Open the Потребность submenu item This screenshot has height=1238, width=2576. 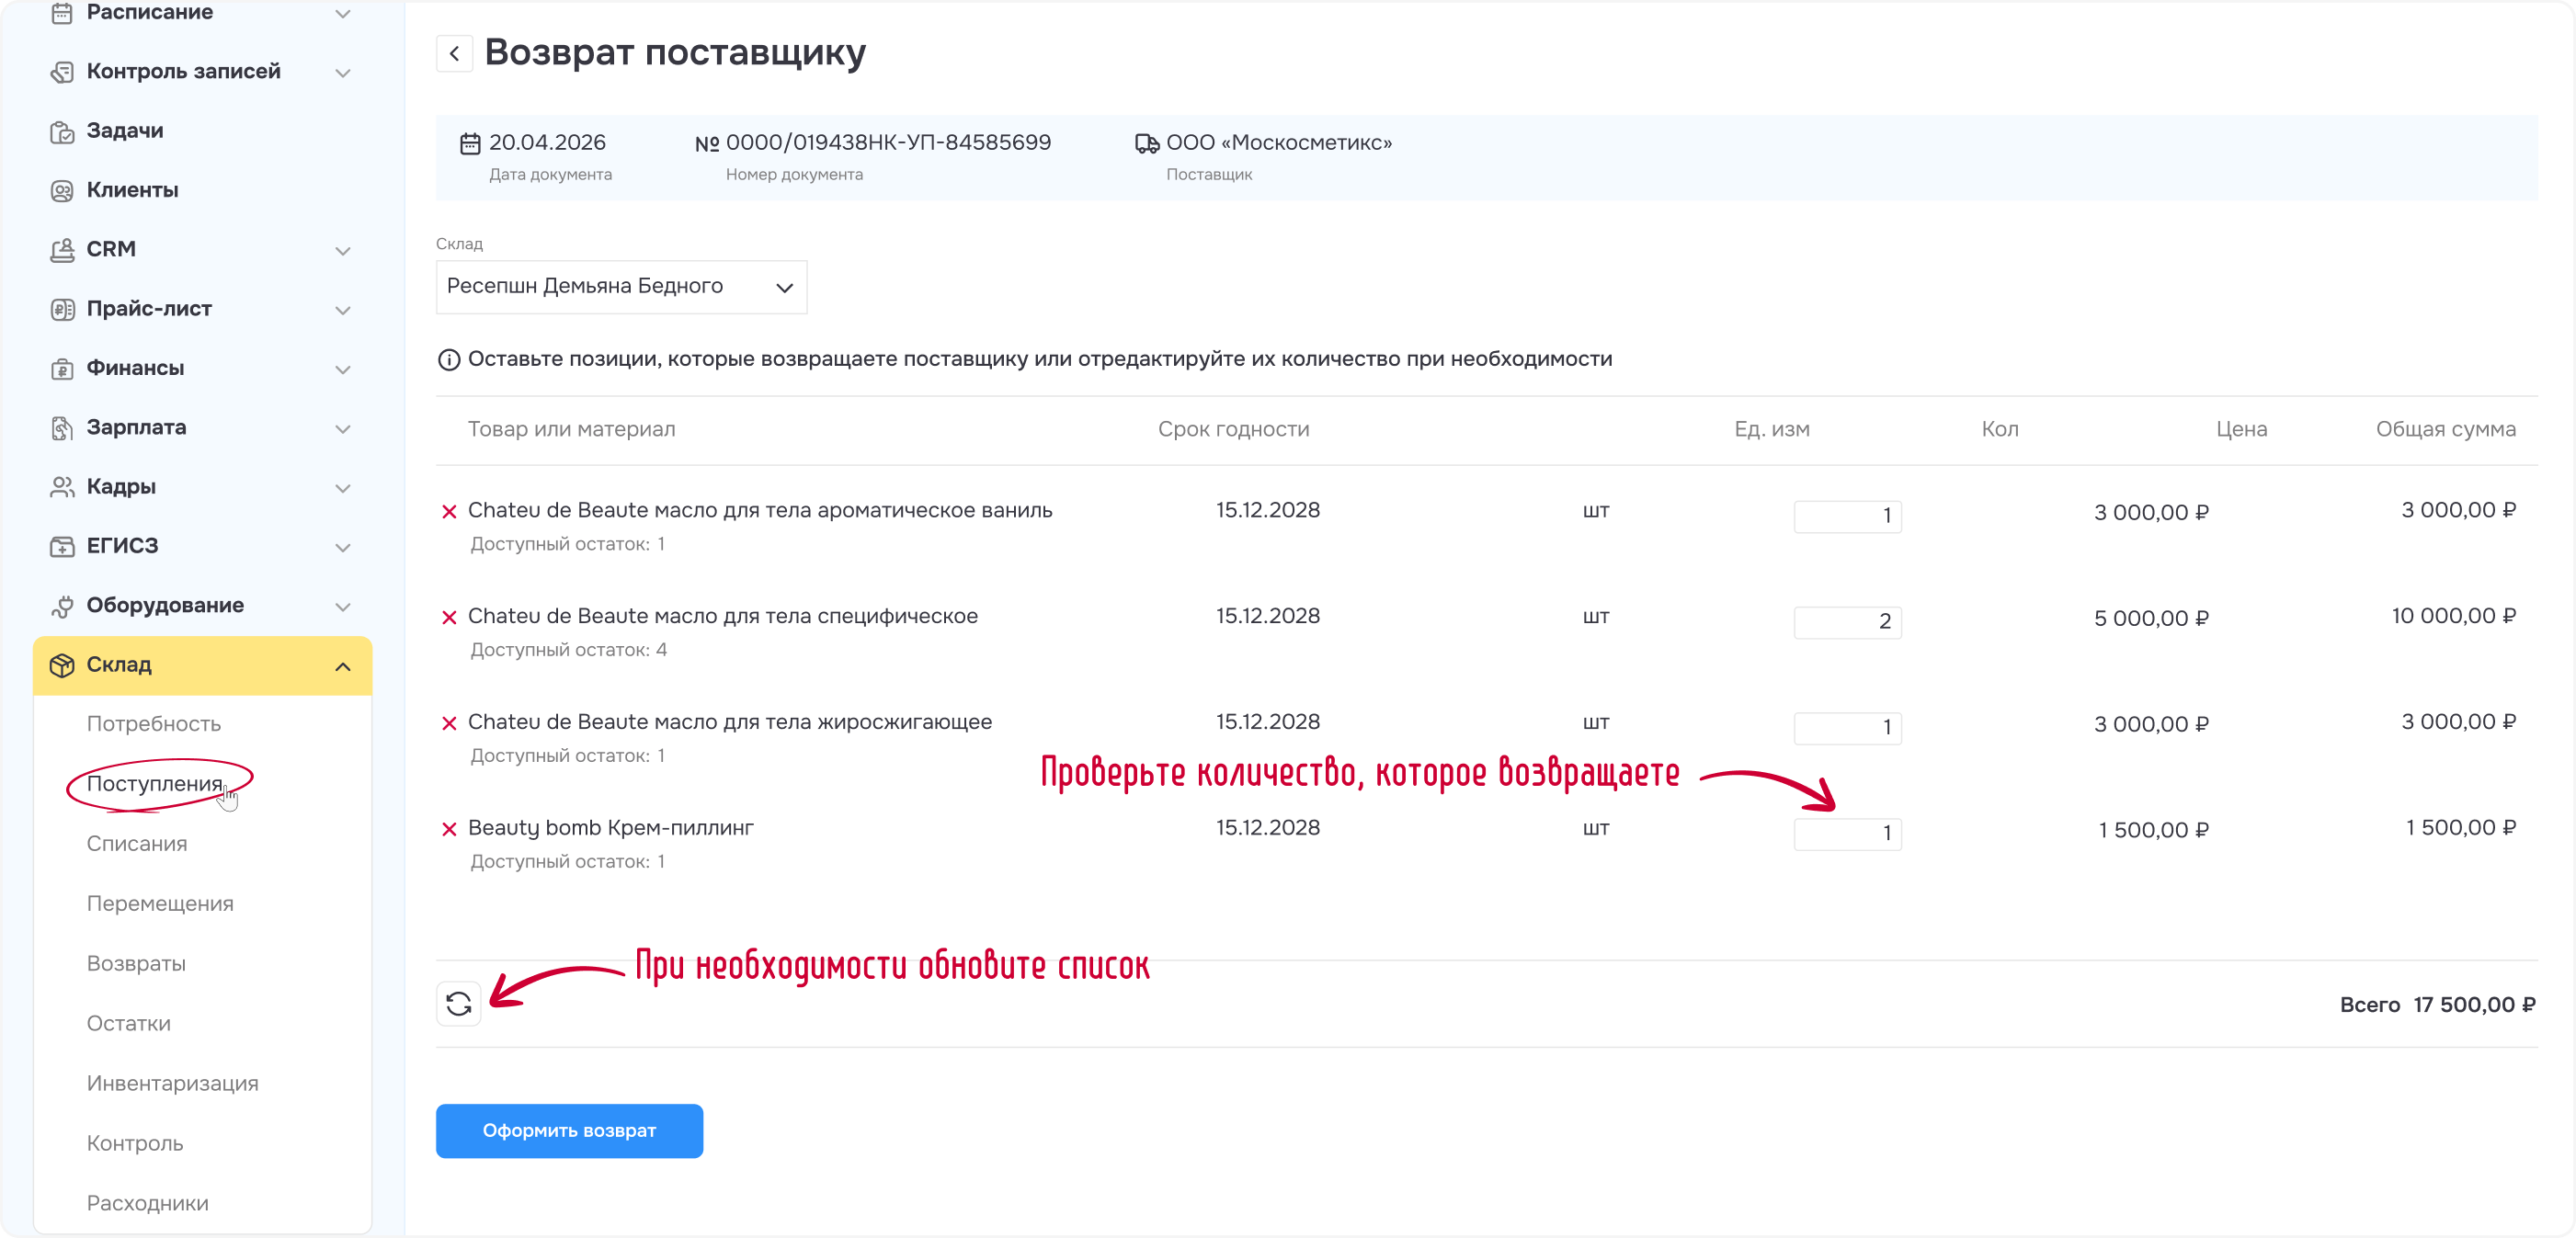coord(153,723)
